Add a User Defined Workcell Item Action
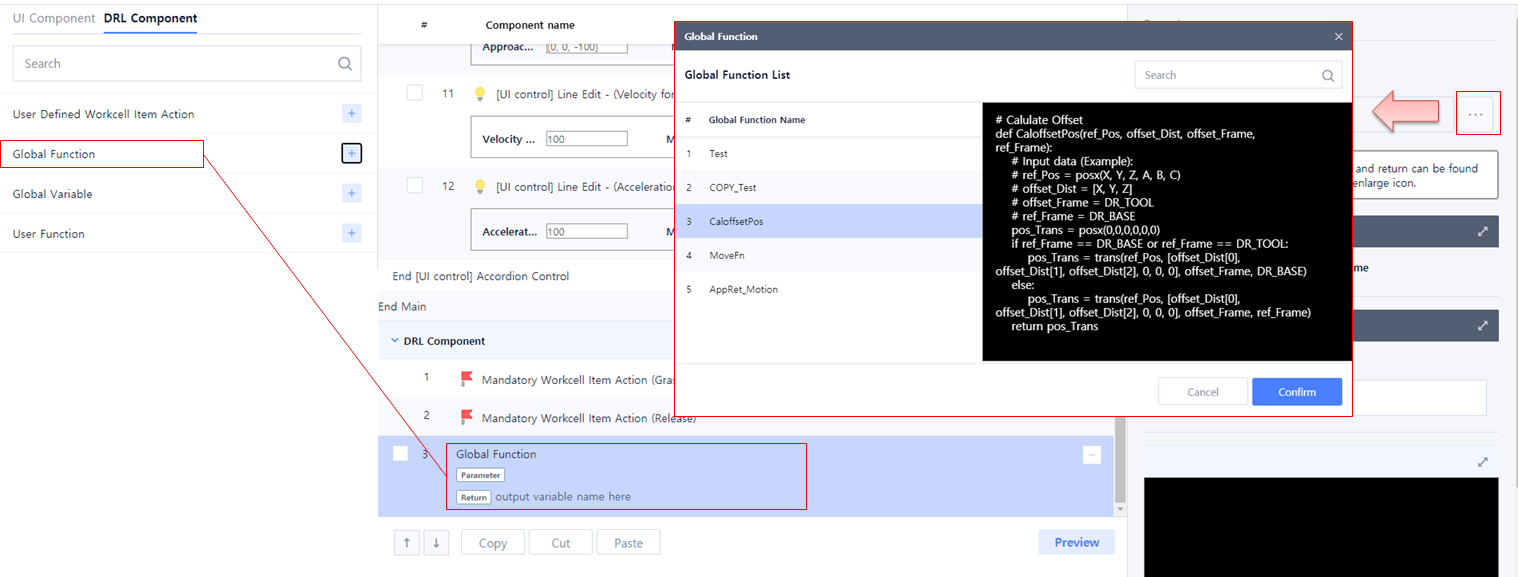The width and height of the screenshot is (1518, 577). pos(351,114)
